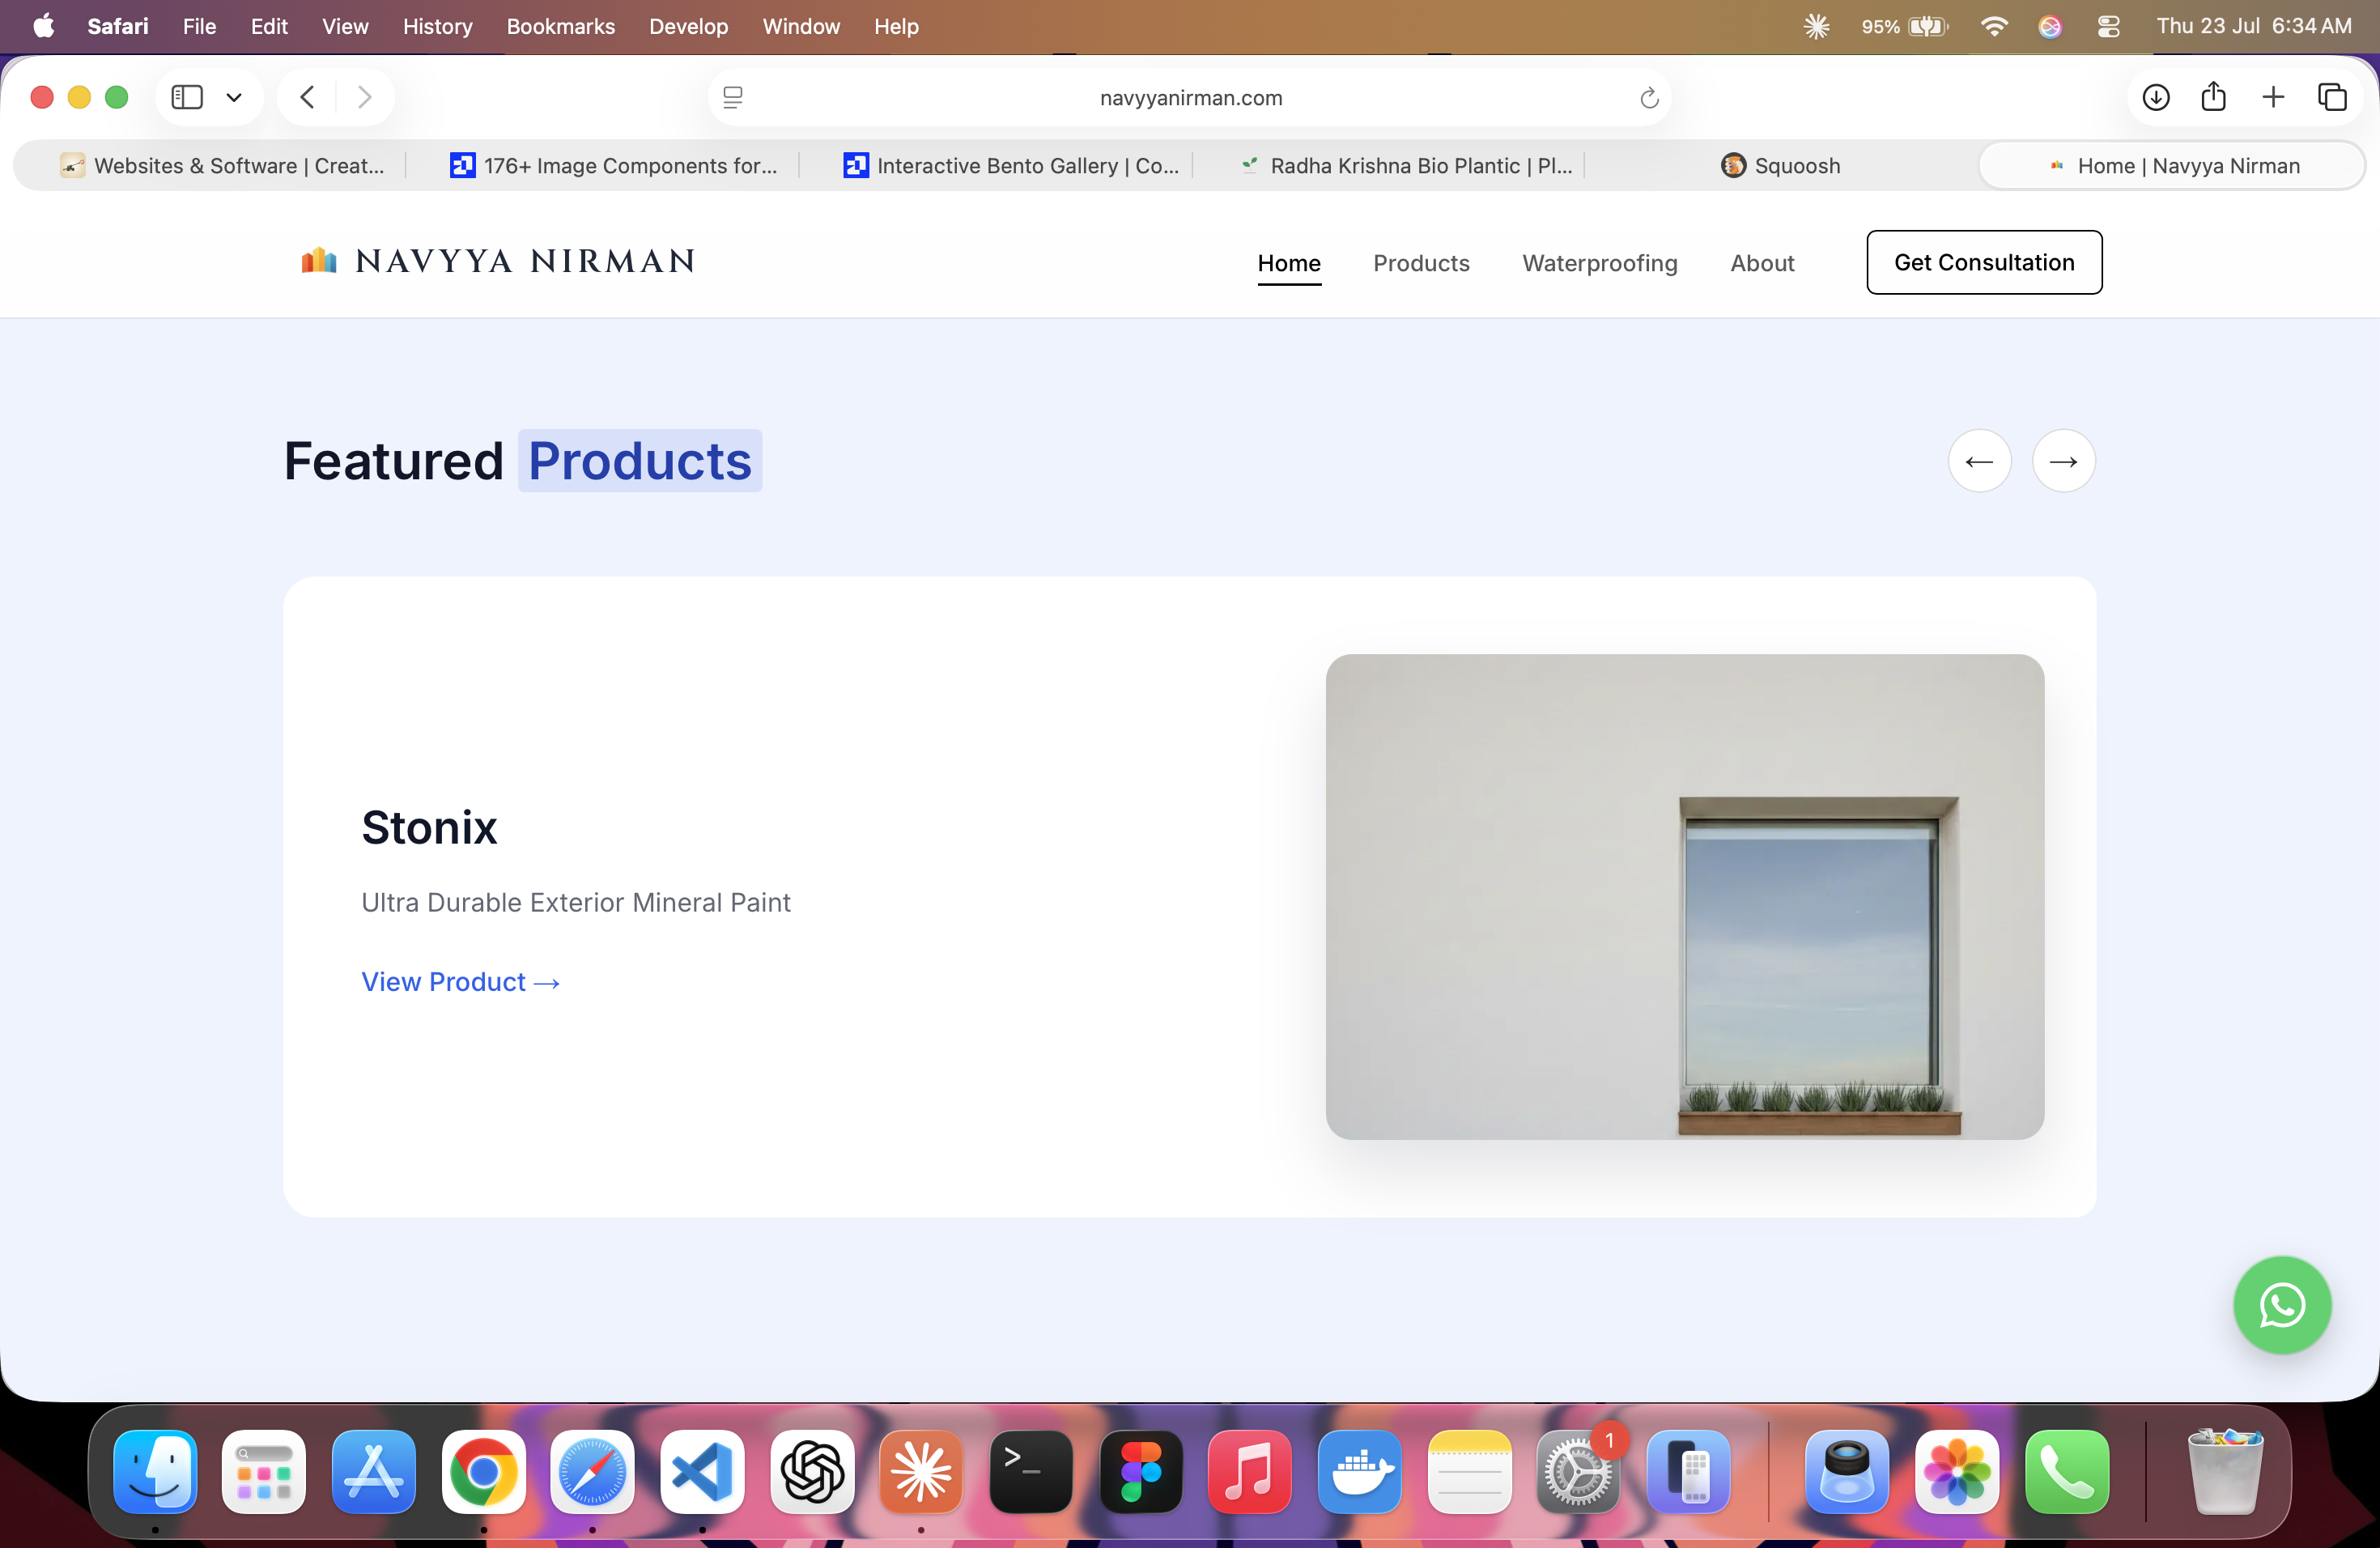Go forward with the Safari forward arrow
This screenshot has height=1548, width=2380.
pyautogui.click(x=364, y=97)
